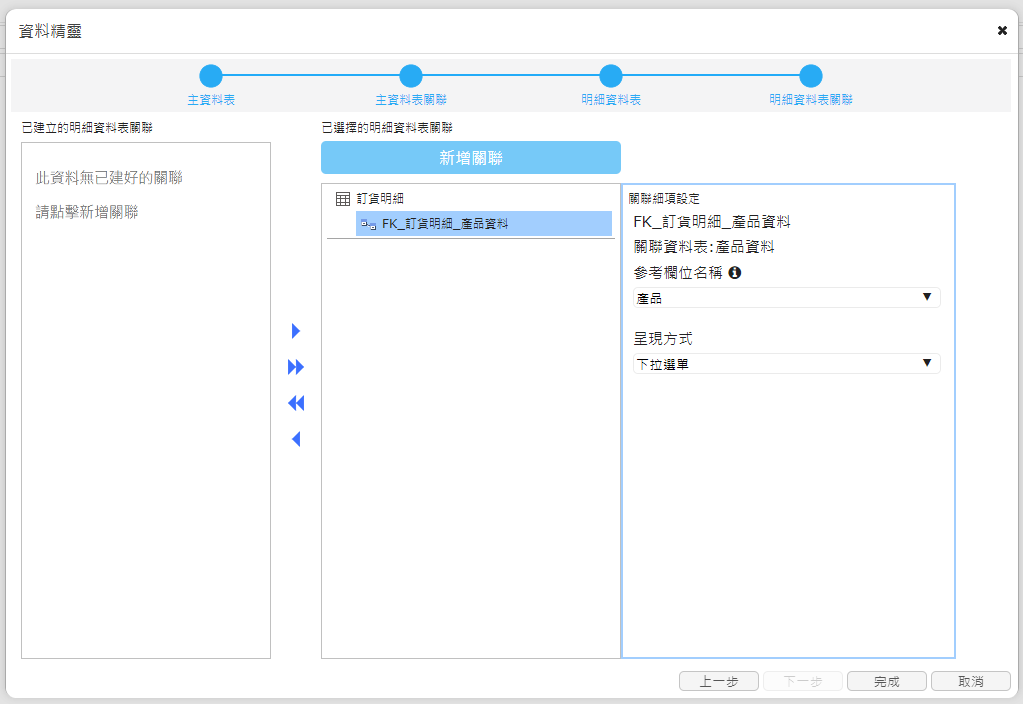The width and height of the screenshot is (1023, 704).
Task: Click the 呈現方式 label
Action: [x=663, y=339]
